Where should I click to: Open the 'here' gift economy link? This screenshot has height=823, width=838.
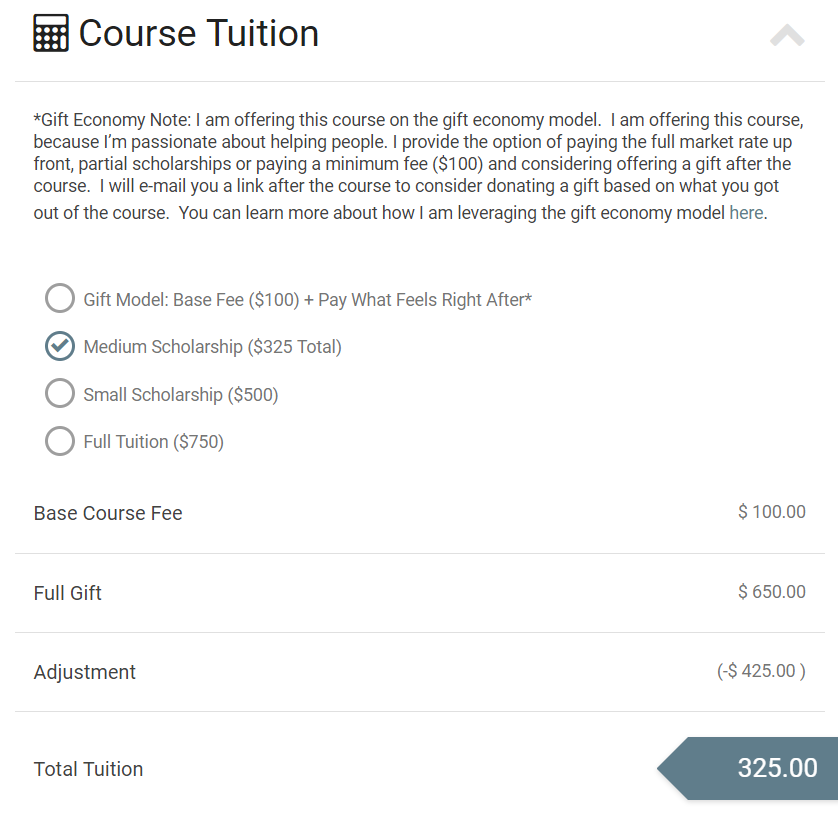(x=747, y=212)
